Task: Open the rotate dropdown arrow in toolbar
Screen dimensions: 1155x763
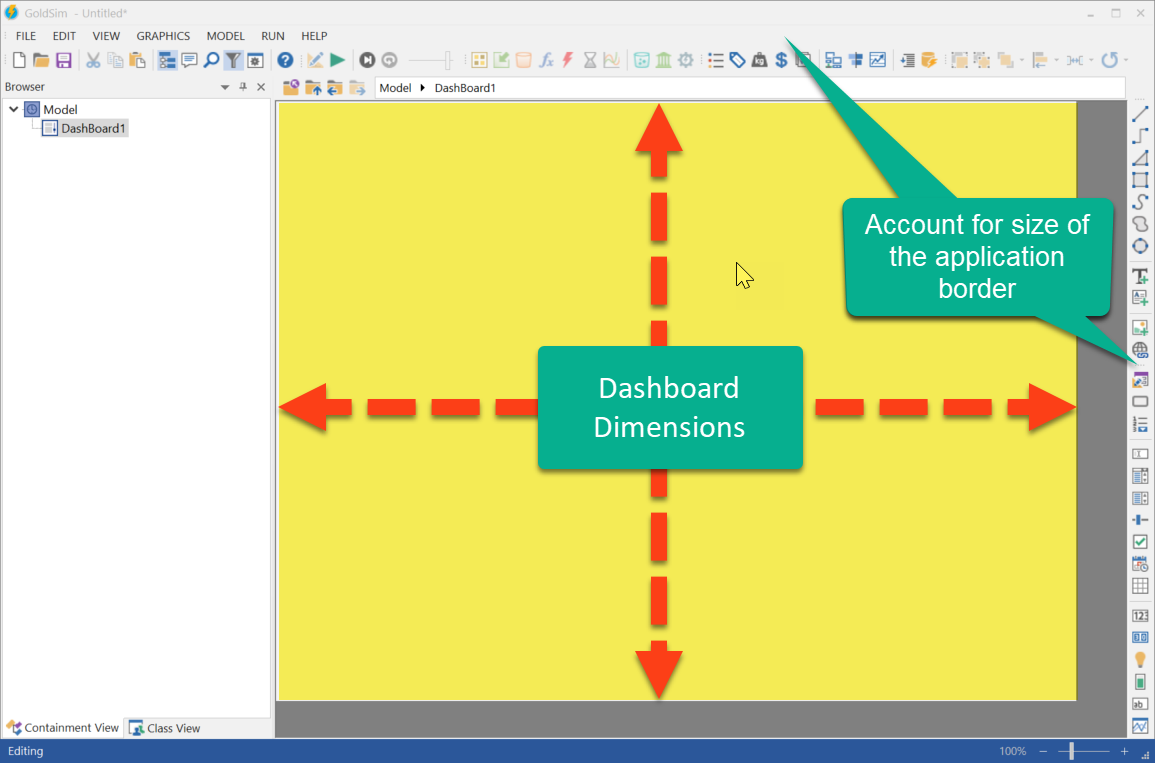Action: click(x=1125, y=60)
